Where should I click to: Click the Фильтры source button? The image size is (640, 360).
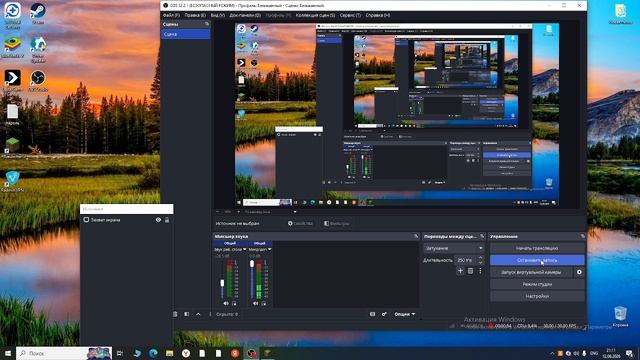(x=336, y=223)
